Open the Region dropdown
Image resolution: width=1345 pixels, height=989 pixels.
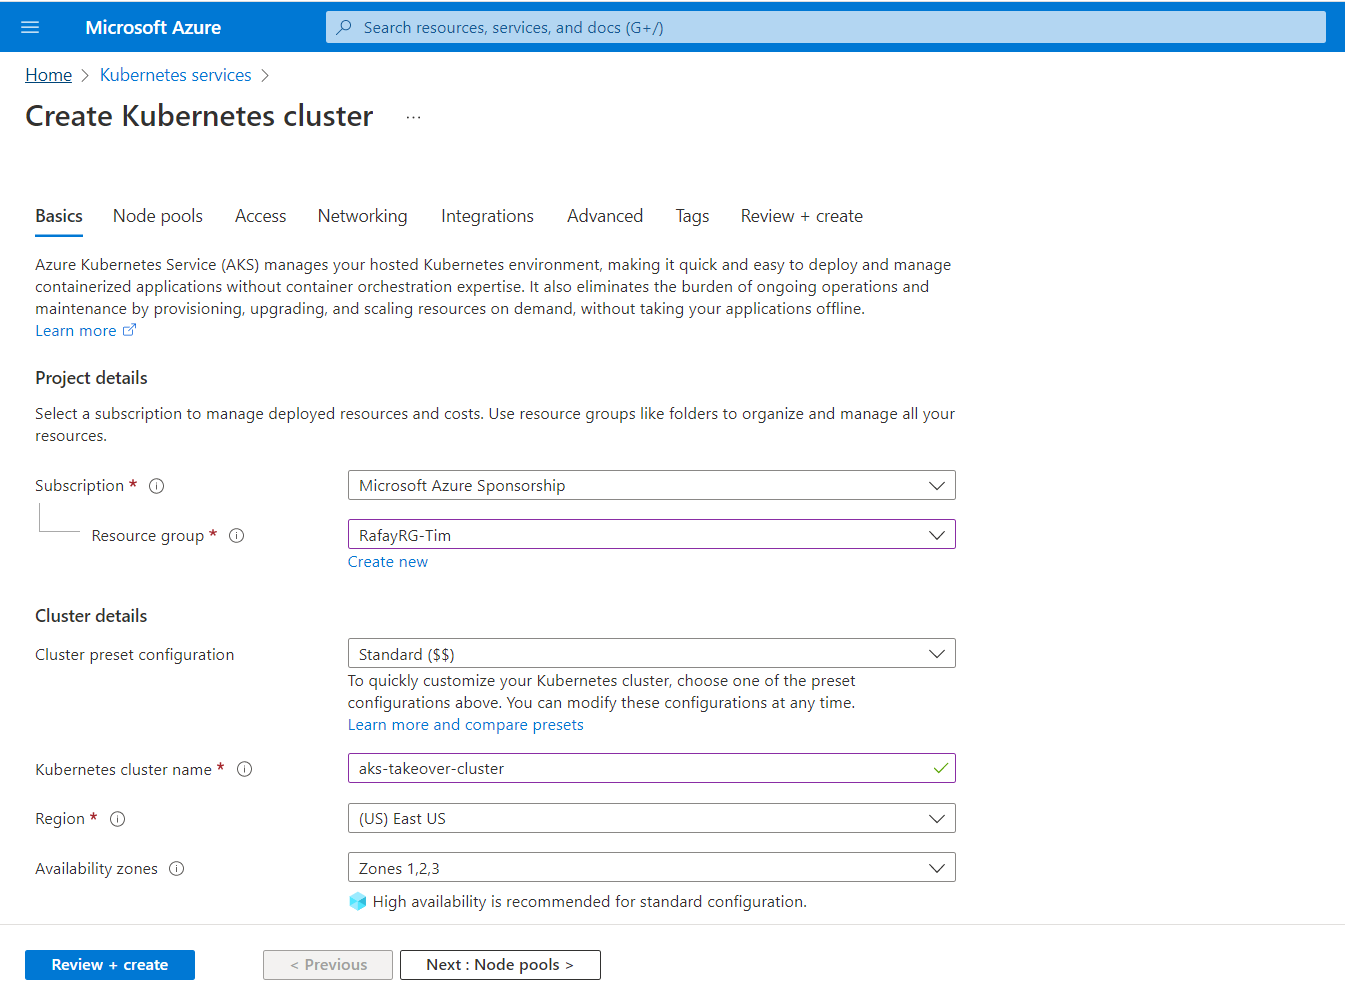pos(651,818)
